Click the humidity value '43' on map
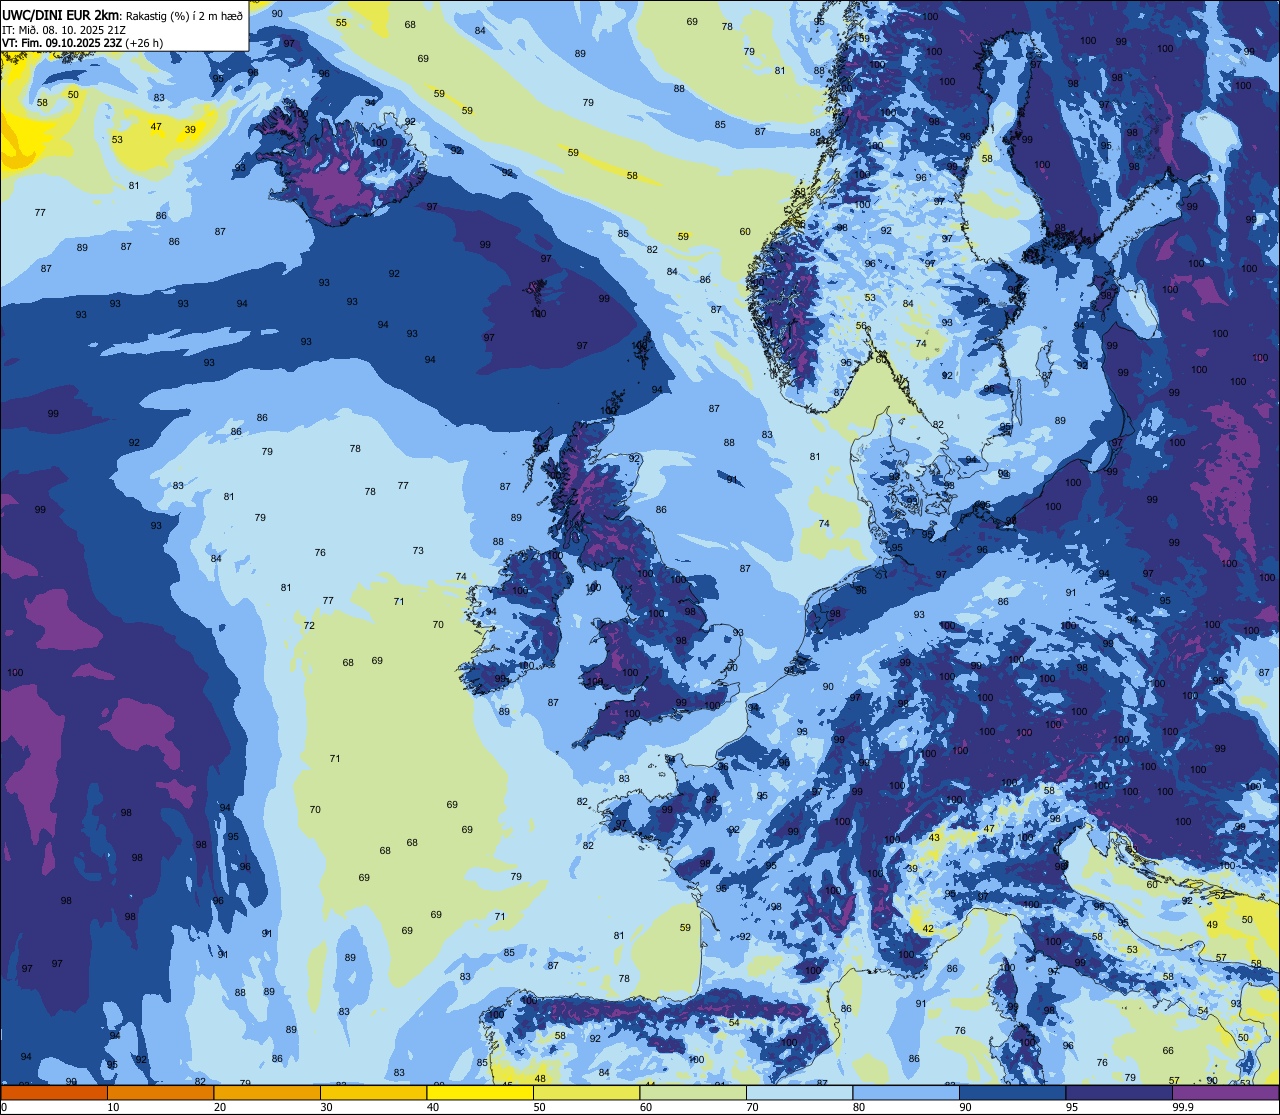The image size is (1280, 1115). (935, 837)
